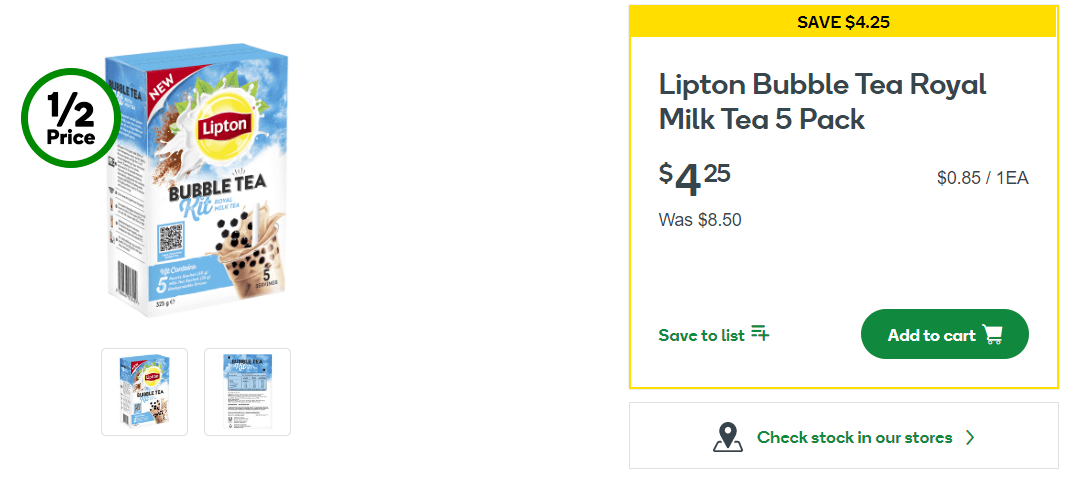Click the SAVE $4.25 yellow banner
The image size is (1072, 486).
[844, 22]
